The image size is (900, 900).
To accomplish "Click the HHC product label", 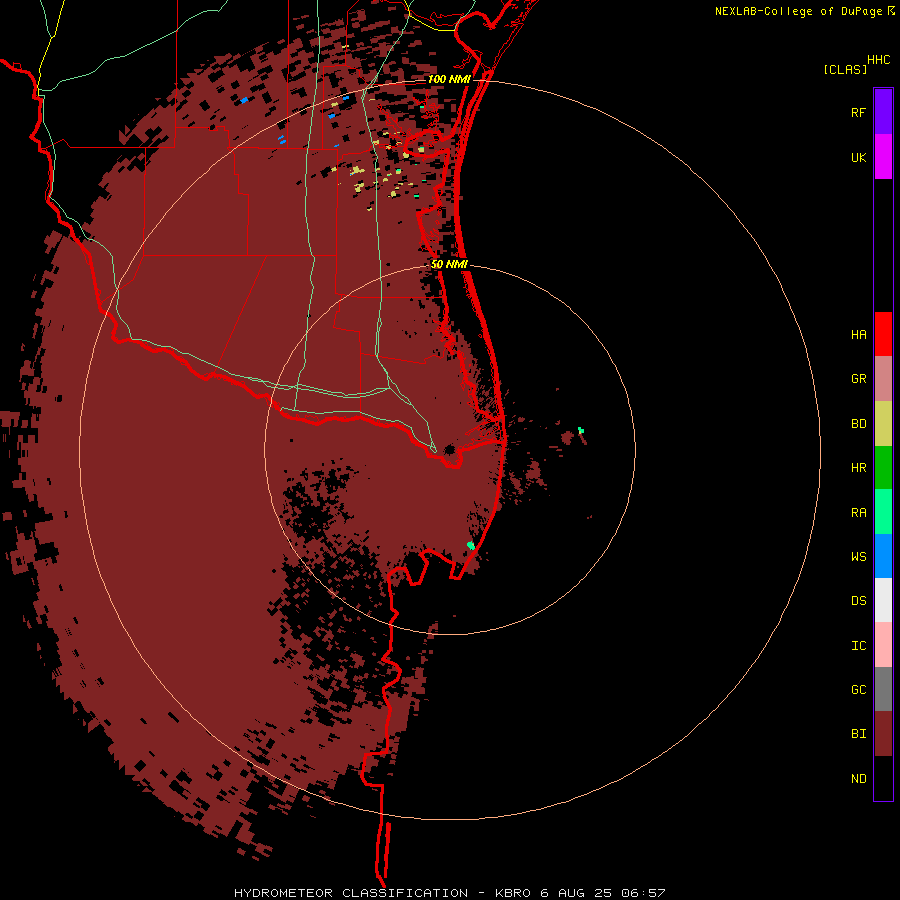I will click(x=878, y=60).
